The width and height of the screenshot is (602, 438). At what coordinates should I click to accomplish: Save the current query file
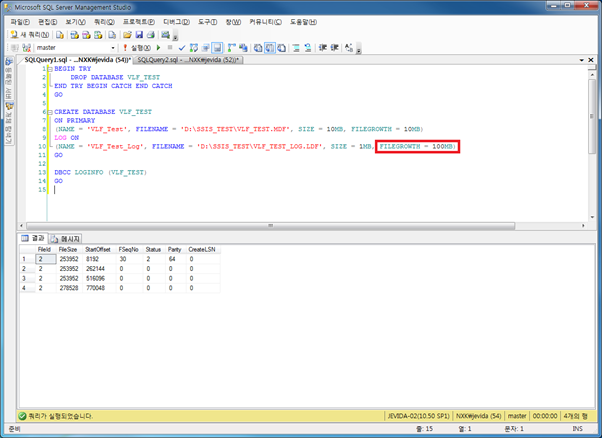[x=139, y=35]
